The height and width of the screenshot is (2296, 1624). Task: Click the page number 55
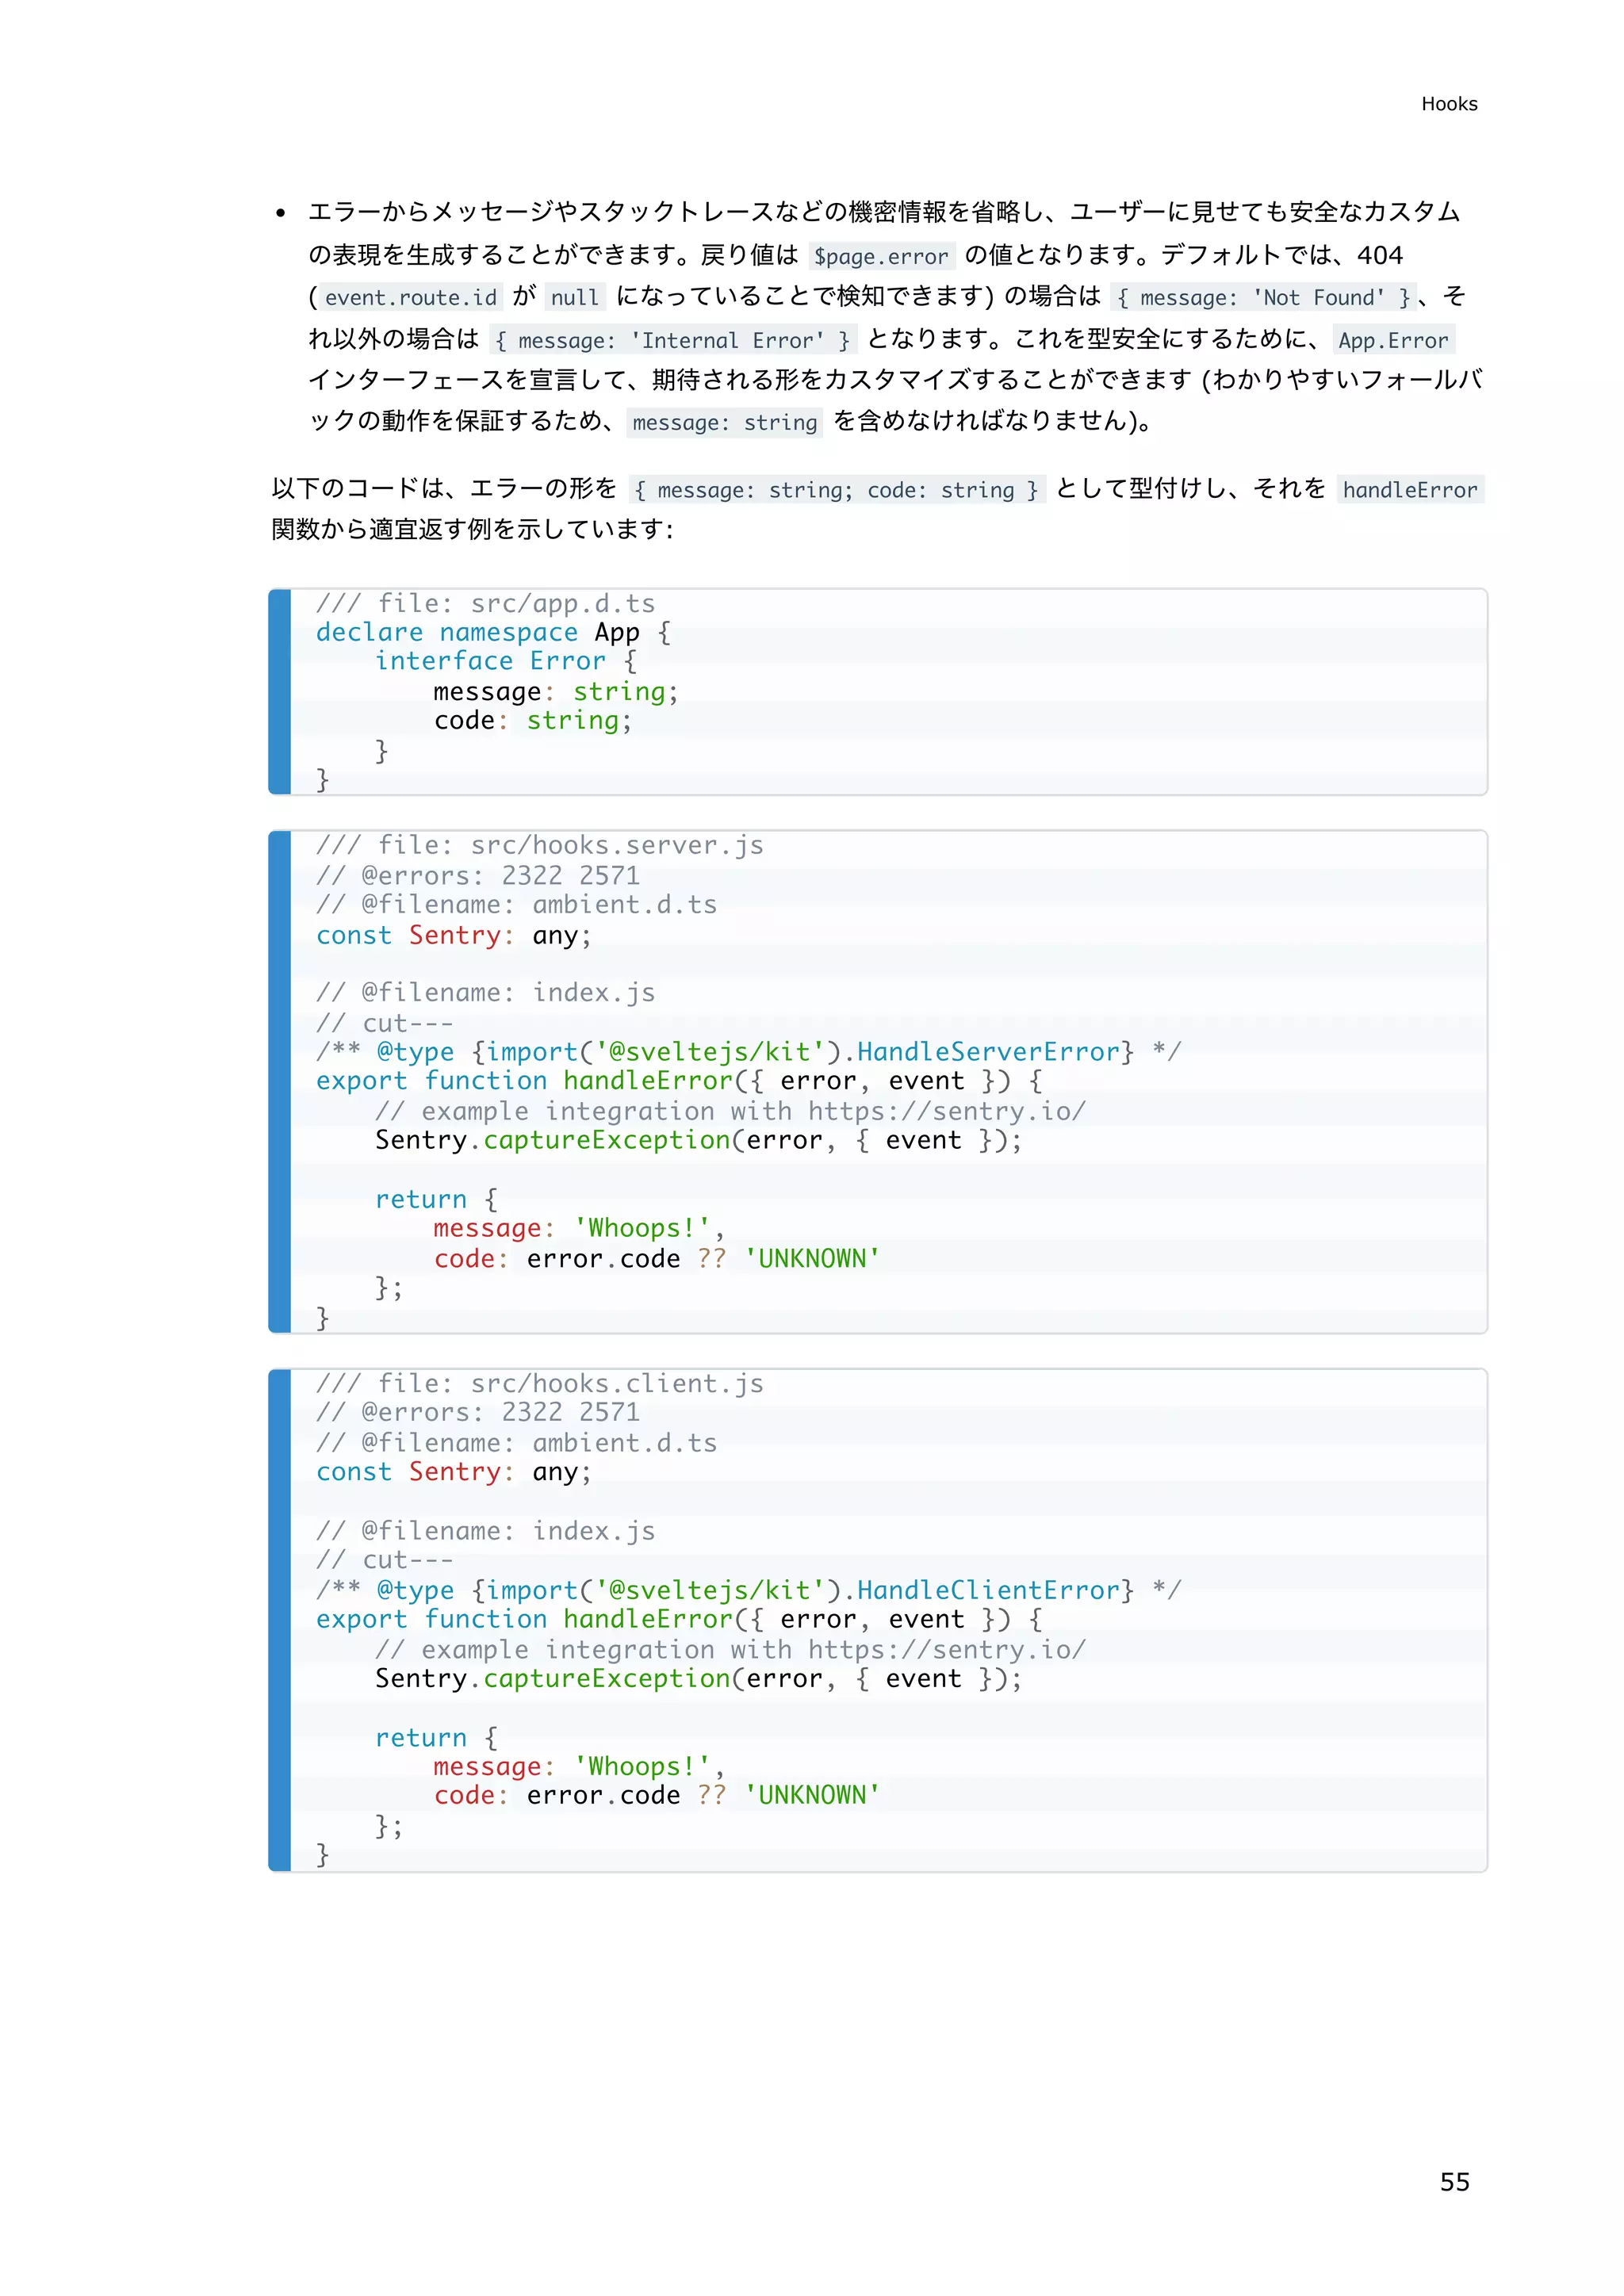pos(1454,2182)
